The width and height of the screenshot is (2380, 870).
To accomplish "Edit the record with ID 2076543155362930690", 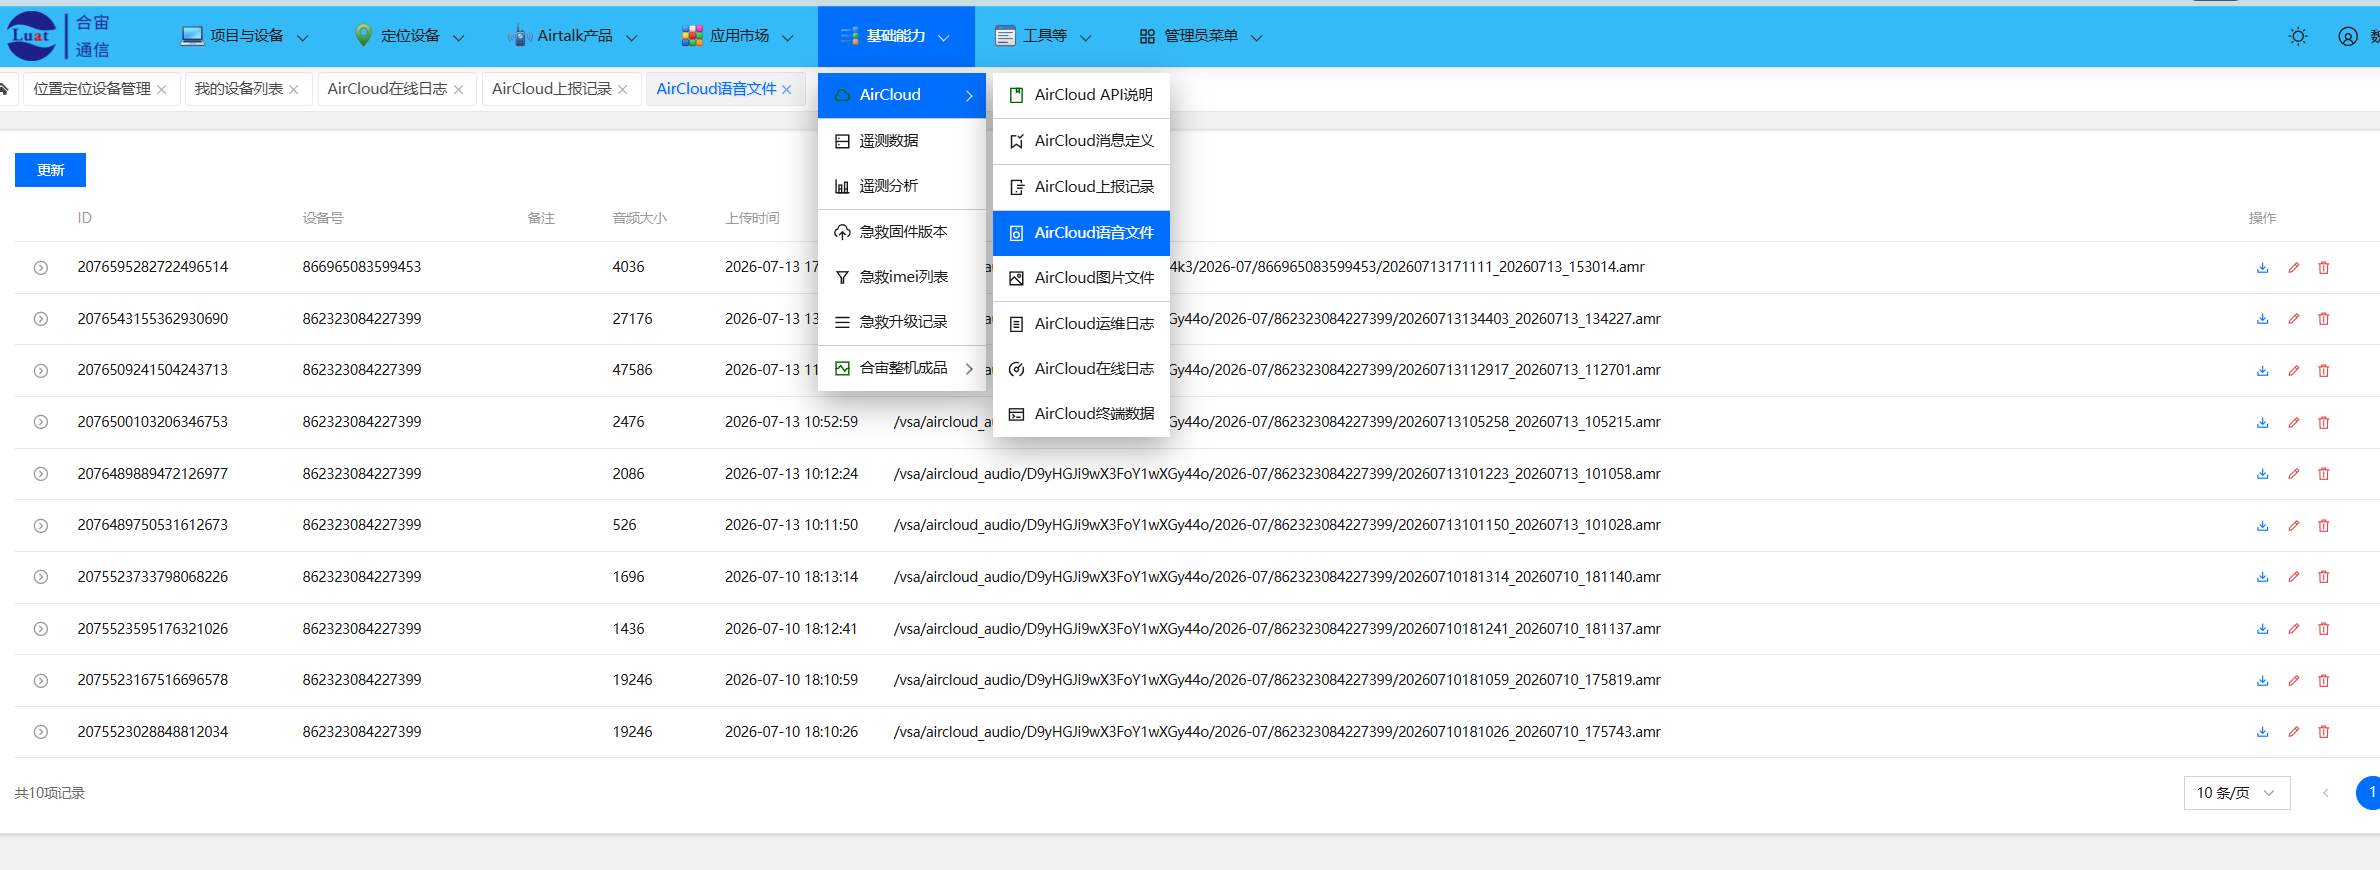I will click(x=2294, y=319).
